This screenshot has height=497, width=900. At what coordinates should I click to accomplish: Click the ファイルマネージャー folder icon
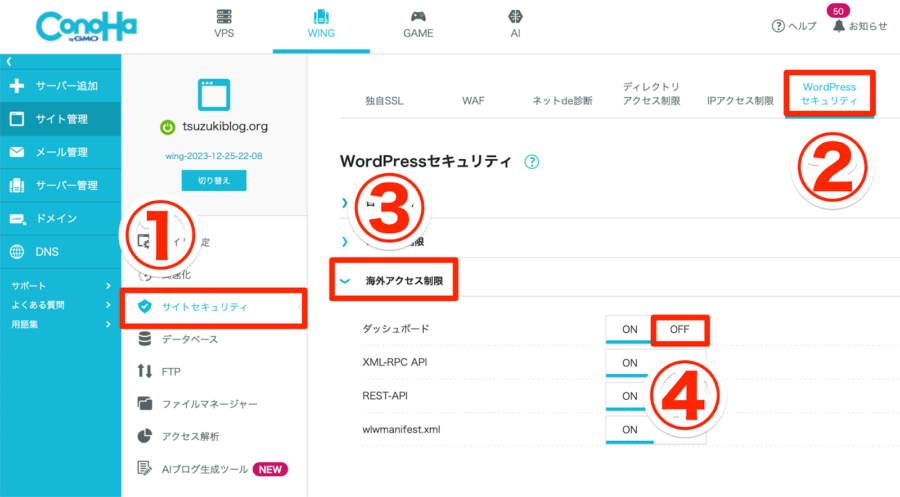(x=145, y=403)
